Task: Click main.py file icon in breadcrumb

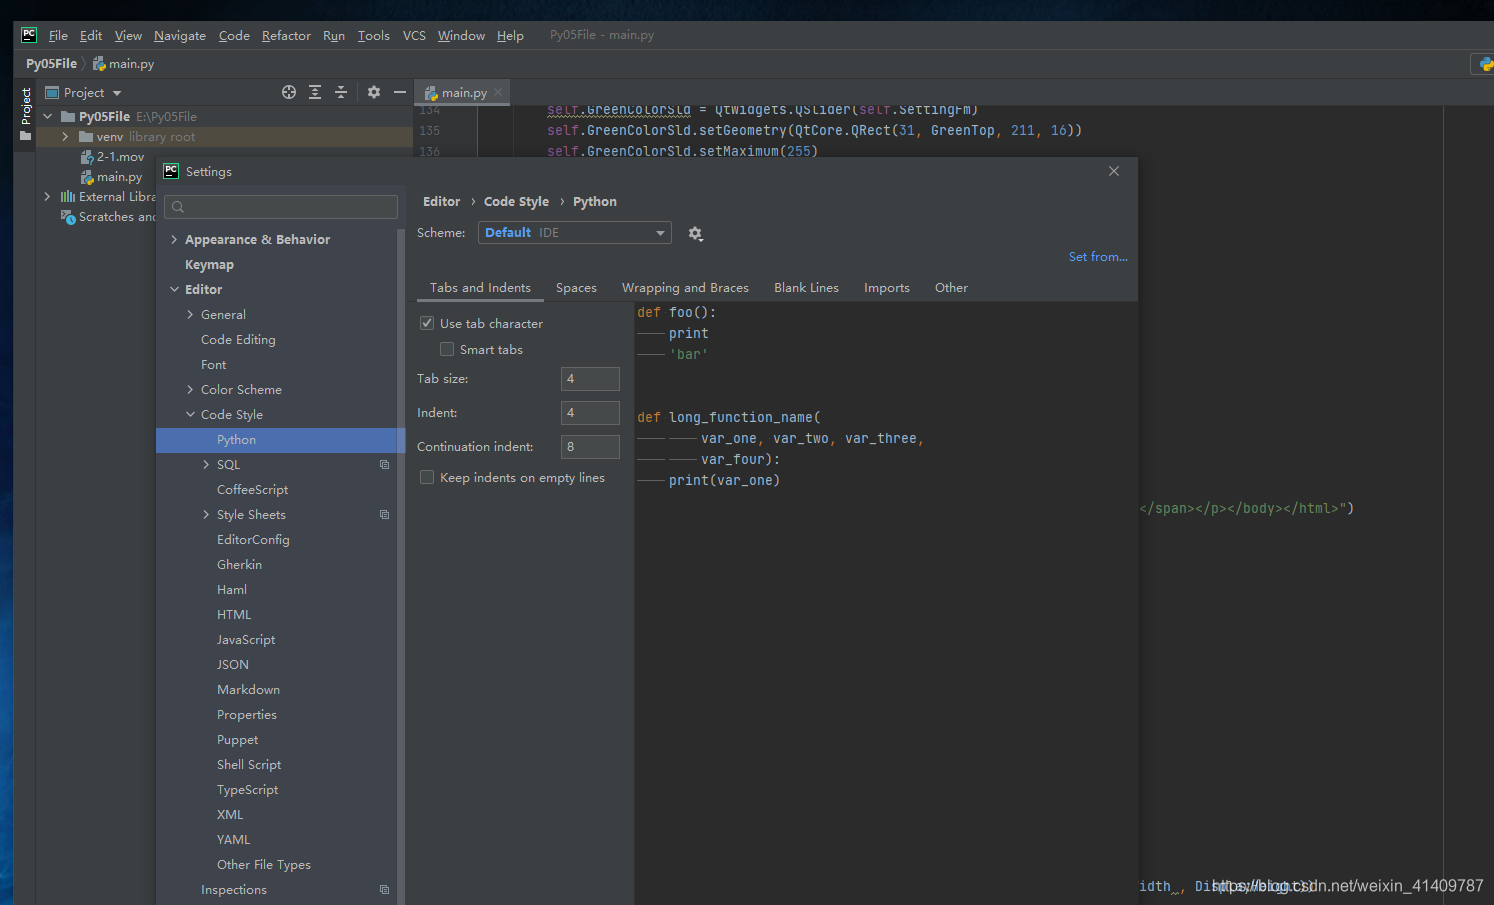Action: coord(99,64)
